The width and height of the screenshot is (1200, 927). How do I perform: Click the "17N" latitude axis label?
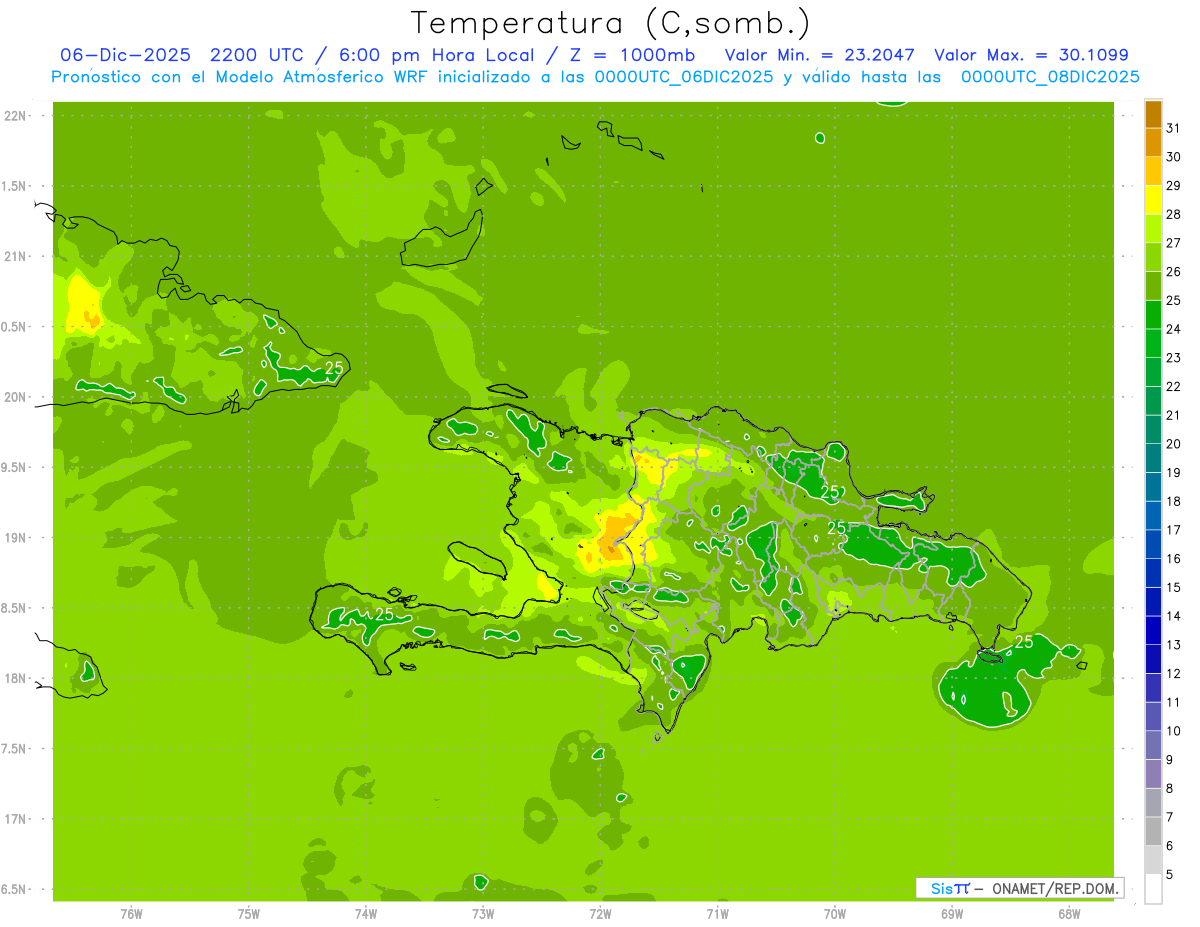[15, 819]
